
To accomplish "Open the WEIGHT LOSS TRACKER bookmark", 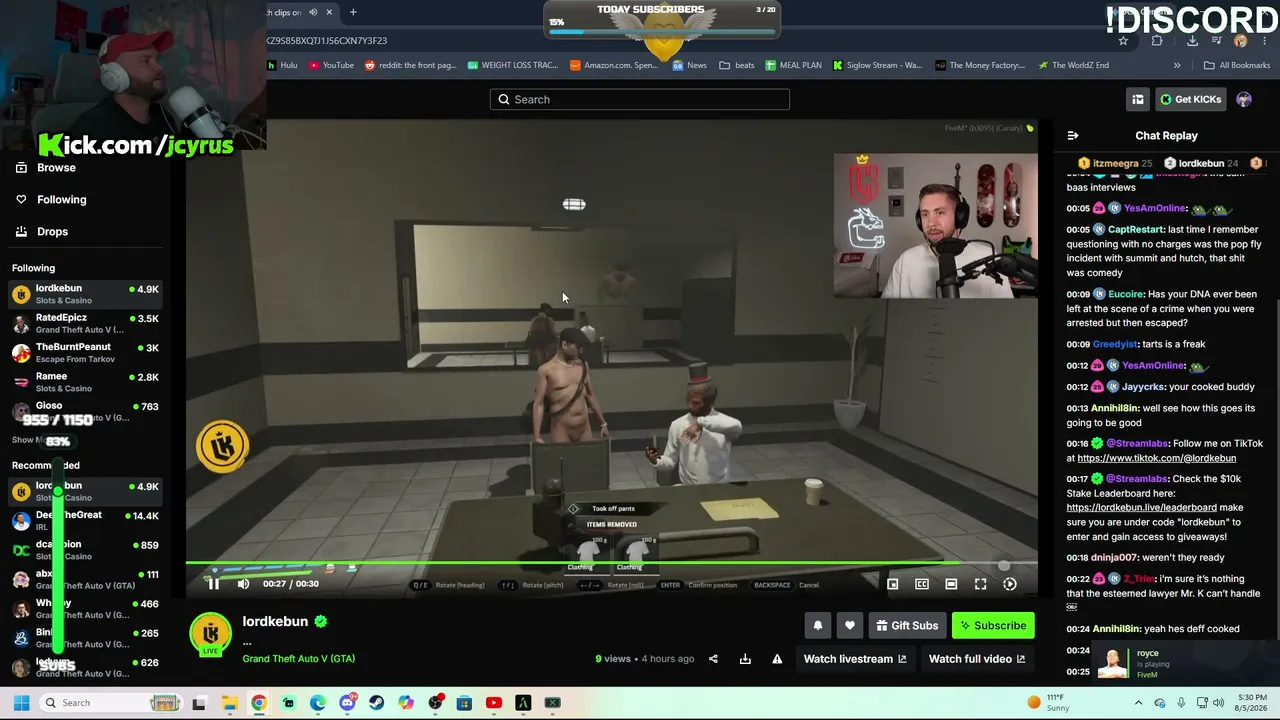I will click(x=512, y=65).
